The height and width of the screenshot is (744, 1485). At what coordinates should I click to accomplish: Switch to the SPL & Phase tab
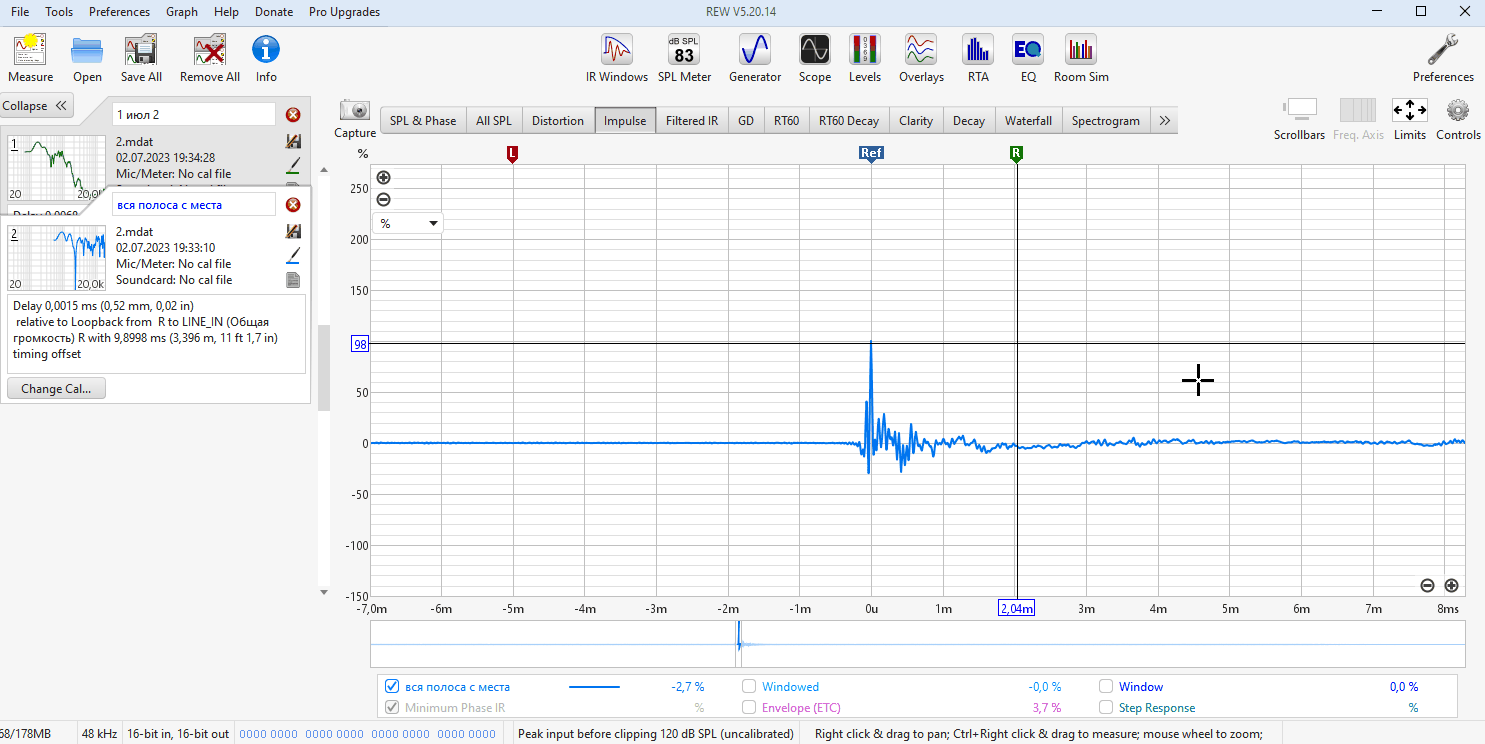[423, 121]
